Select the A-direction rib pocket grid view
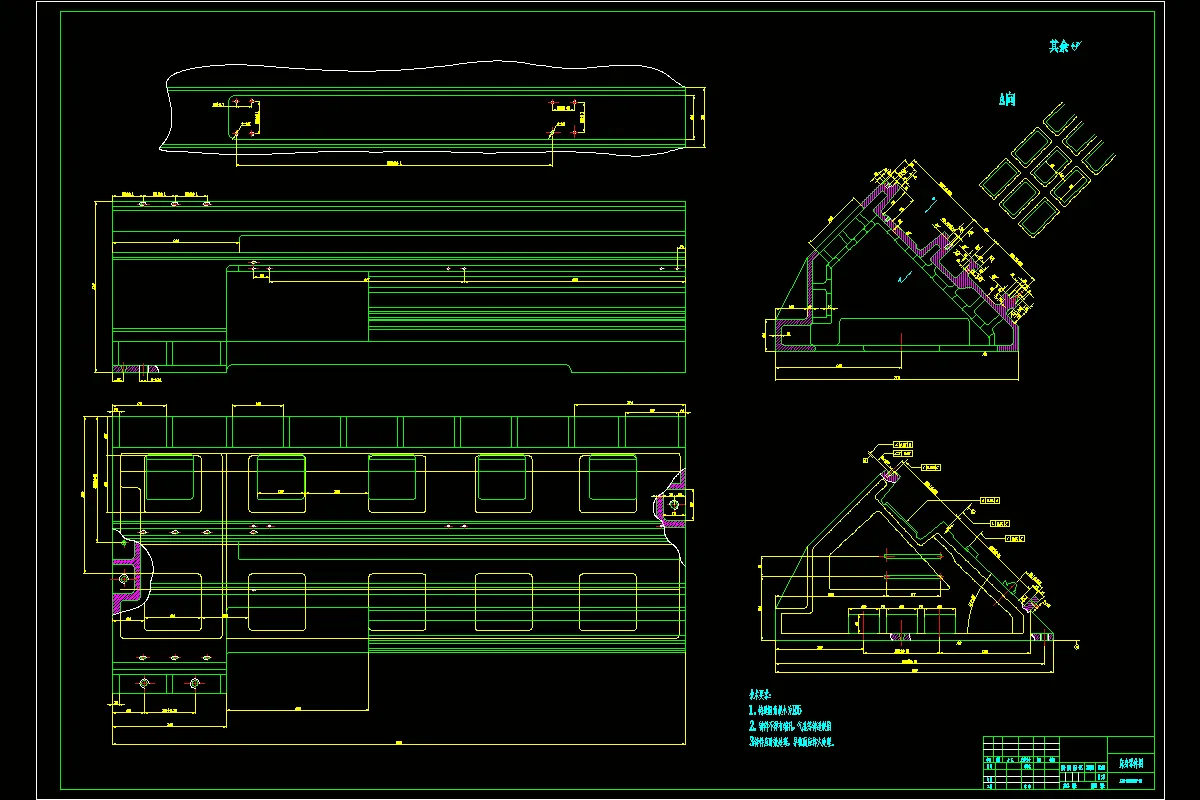The image size is (1200, 800). click(x=1047, y=171)
